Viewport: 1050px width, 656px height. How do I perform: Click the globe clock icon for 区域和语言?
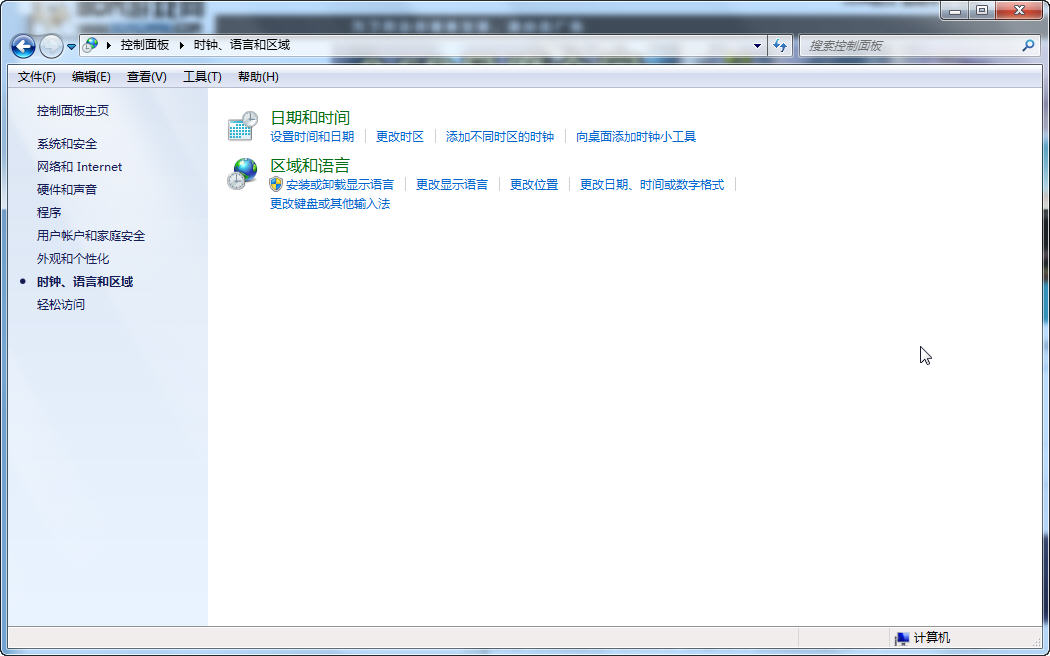tap(242, 174)
